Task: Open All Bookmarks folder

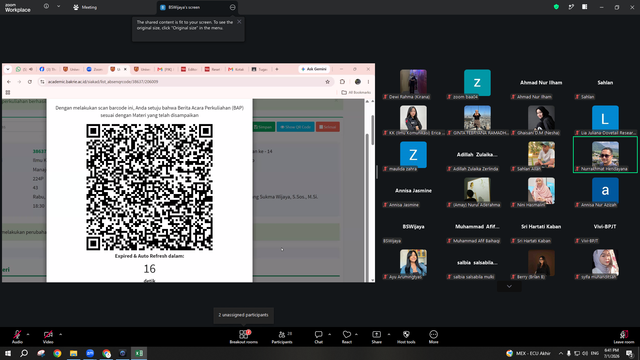Action: 356,93
